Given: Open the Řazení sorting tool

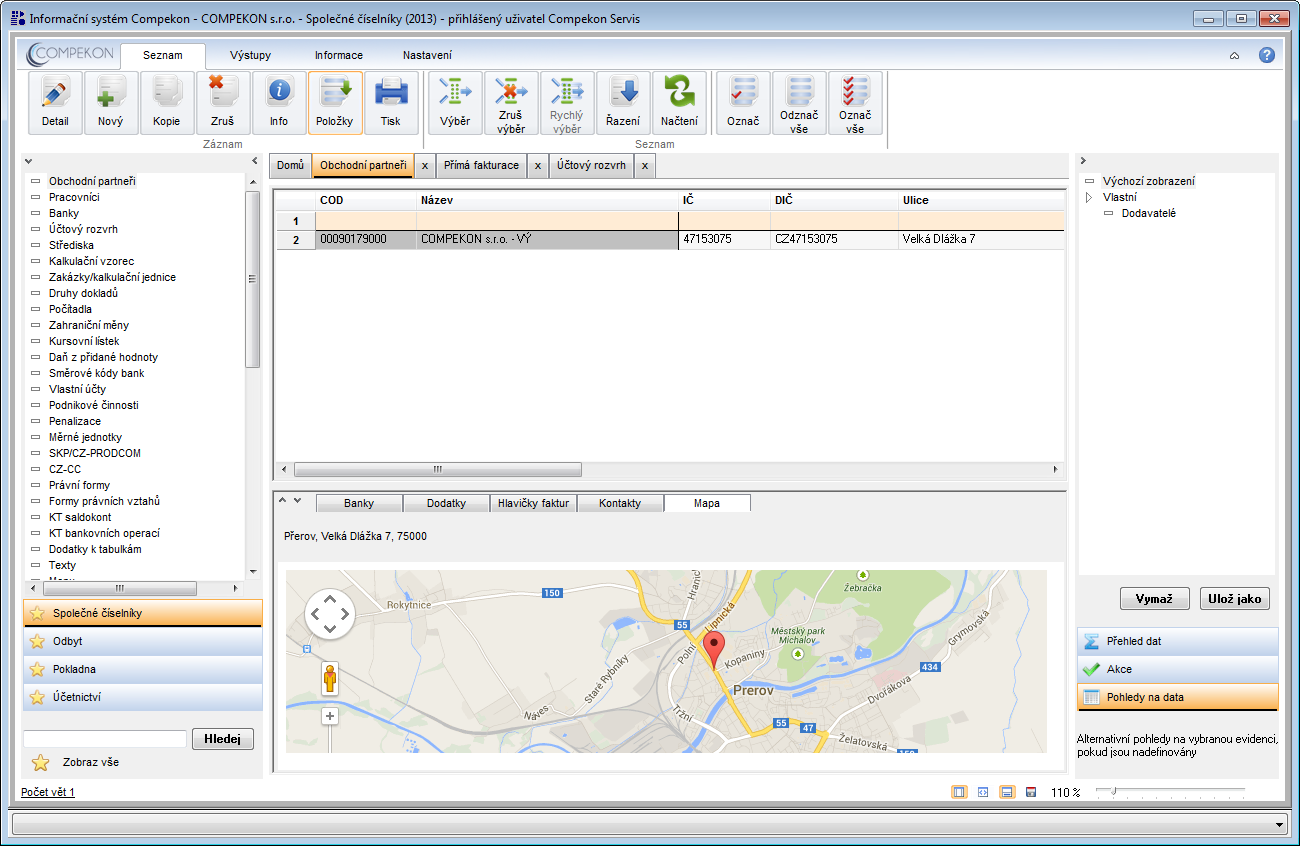Looking at the screenshot, I should [x=623, y=102].
